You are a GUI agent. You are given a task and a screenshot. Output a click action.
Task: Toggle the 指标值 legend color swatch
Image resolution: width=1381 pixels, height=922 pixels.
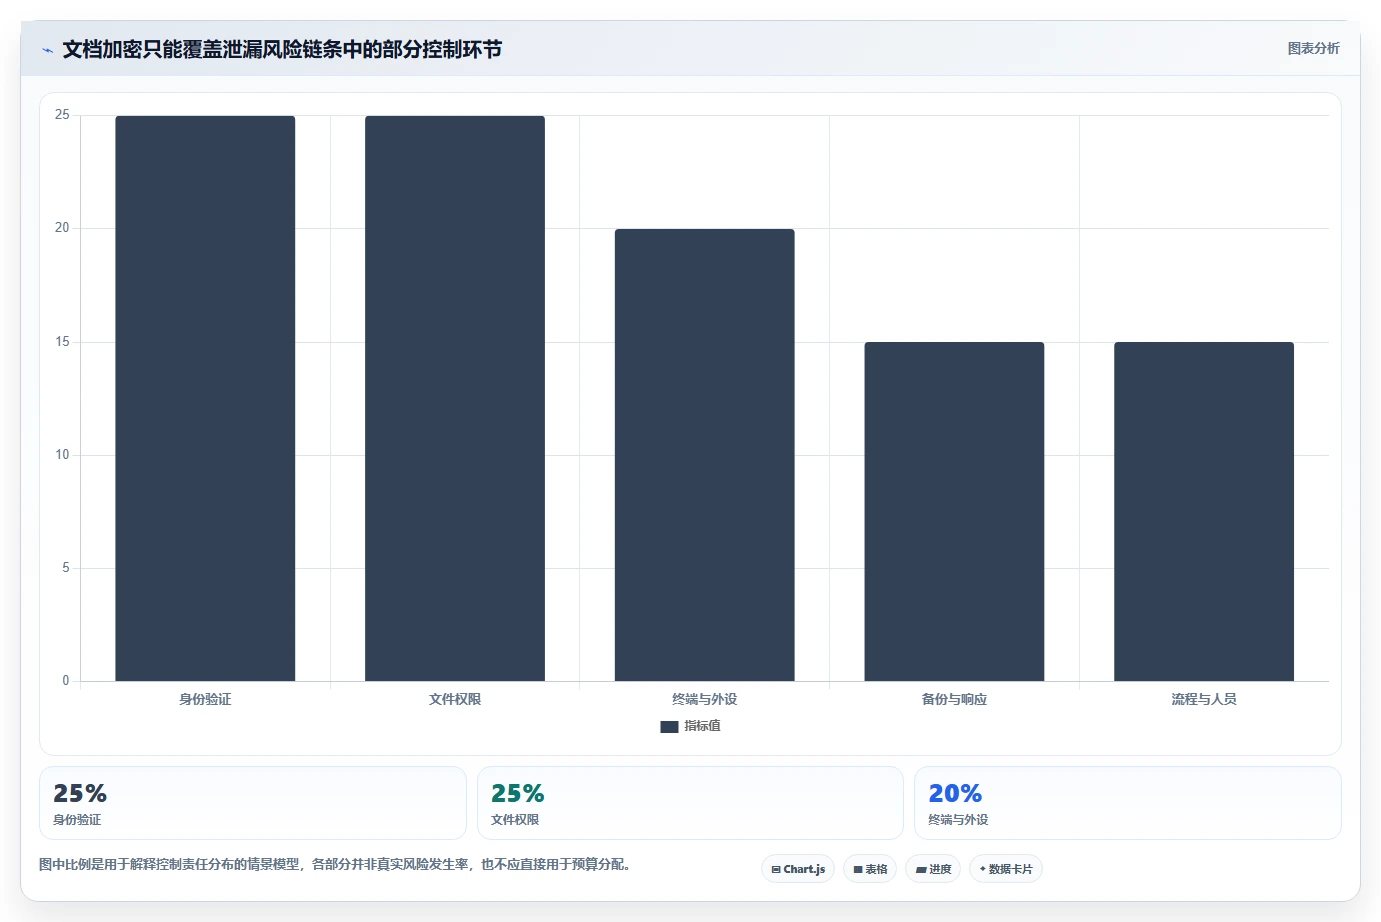669,727
